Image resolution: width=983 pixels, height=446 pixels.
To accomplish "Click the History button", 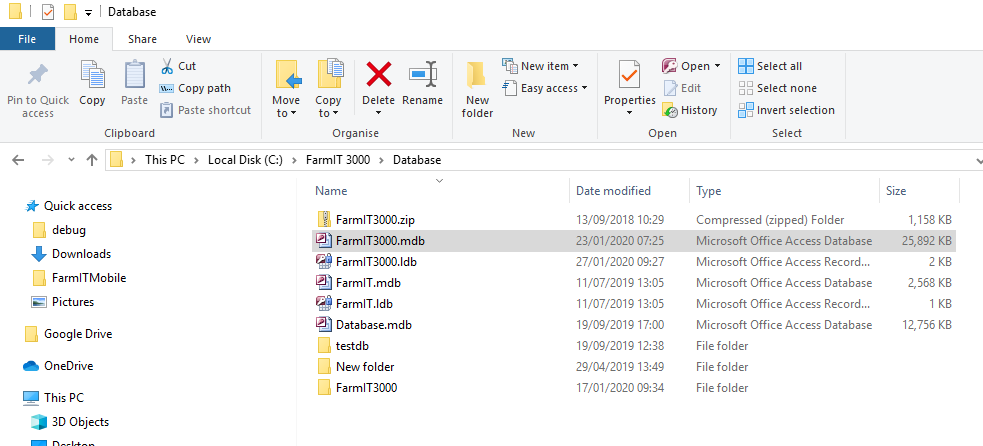I will 690,110.
